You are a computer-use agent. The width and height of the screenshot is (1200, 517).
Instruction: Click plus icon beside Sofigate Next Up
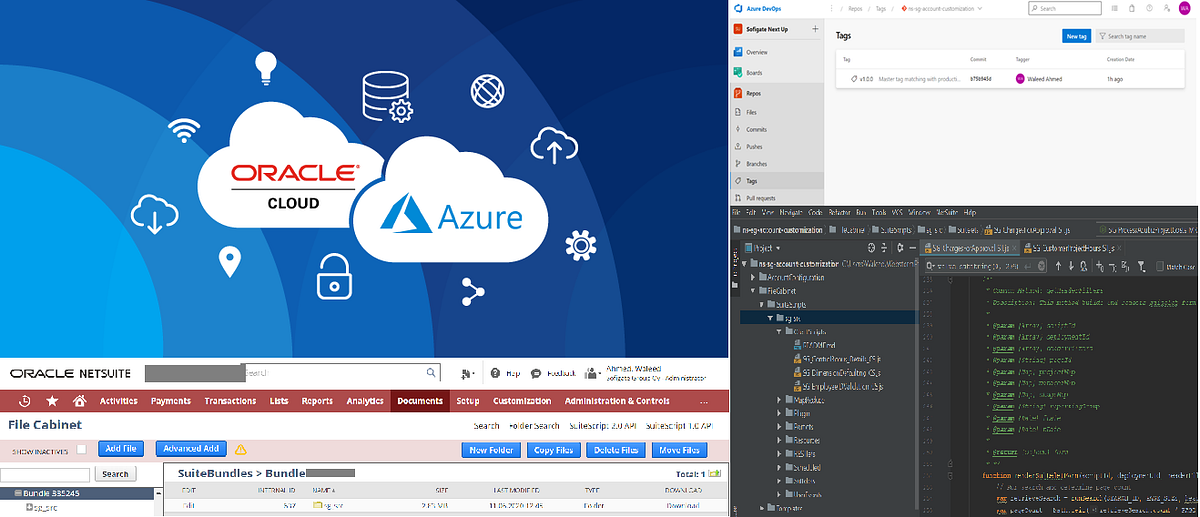tap(815, 29)
